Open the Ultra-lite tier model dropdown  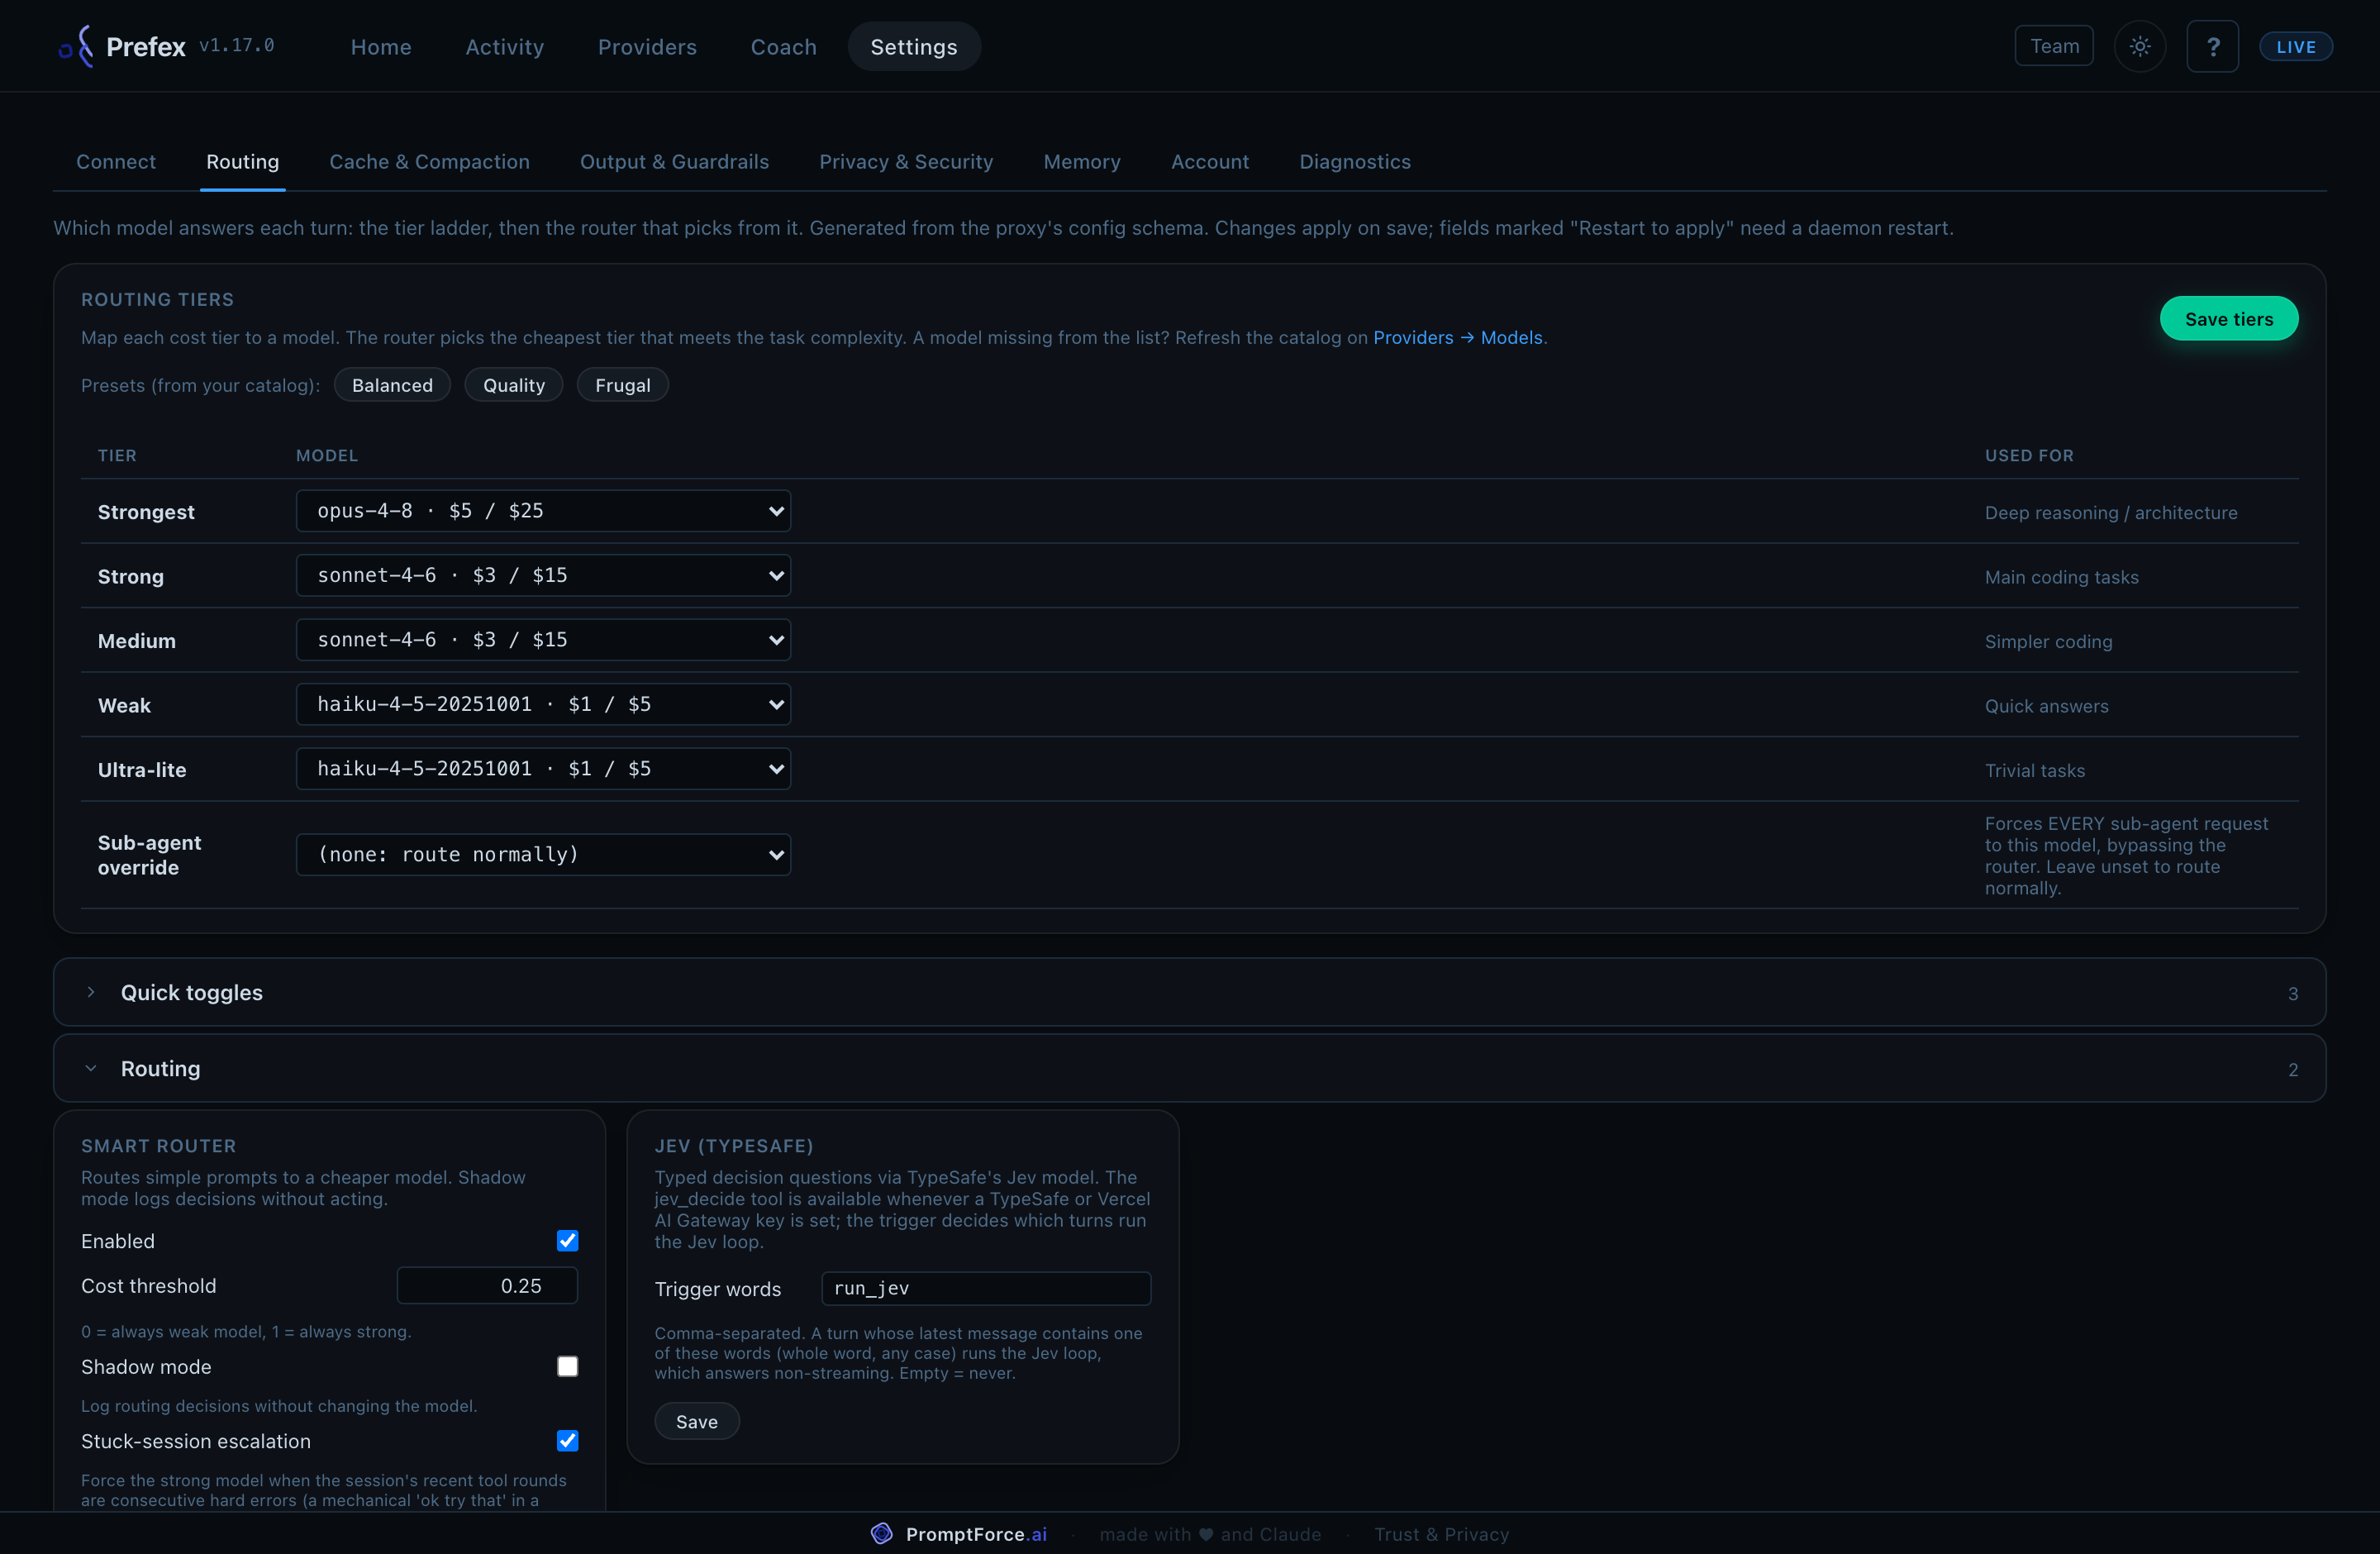543,769
